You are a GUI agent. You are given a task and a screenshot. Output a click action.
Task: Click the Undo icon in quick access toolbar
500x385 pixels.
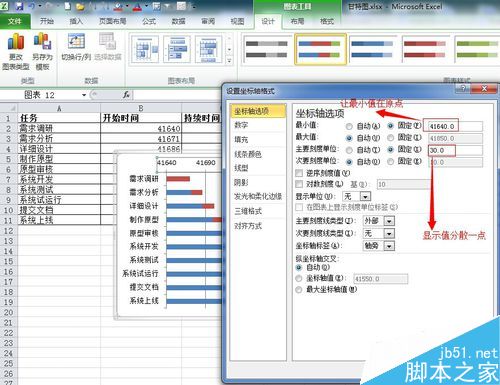[x=33, y=6]
